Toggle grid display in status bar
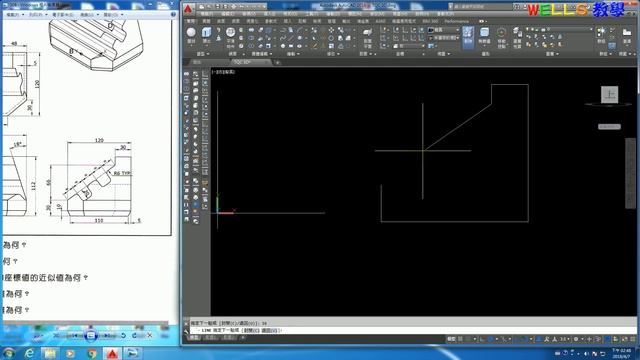Screen dimensions: 640x360 pyautogui.click(x=460, y=339)
